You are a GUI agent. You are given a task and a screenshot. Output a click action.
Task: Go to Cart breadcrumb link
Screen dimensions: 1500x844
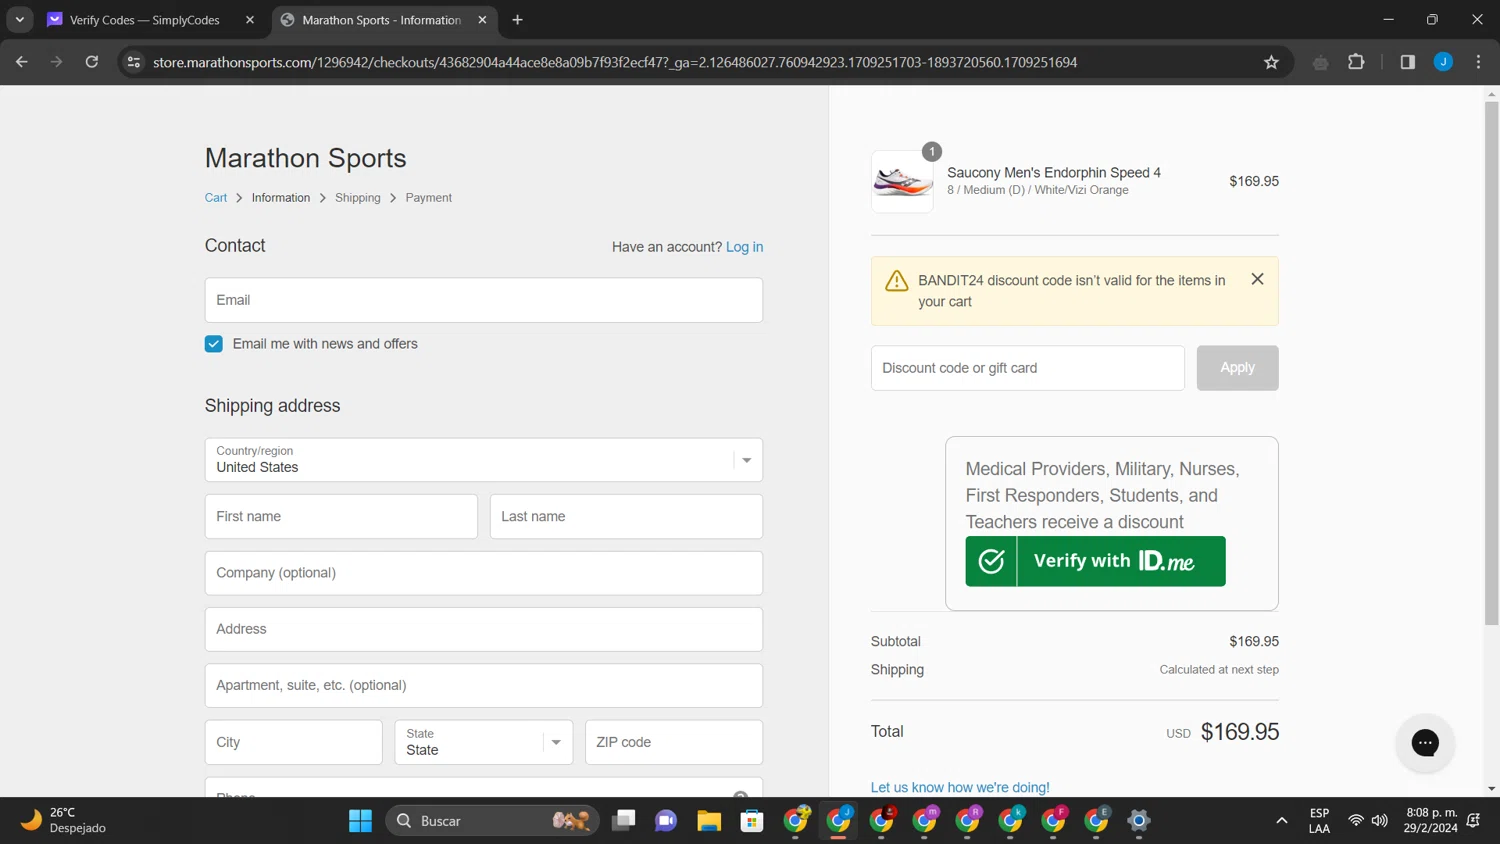click(x=216, y=198)
